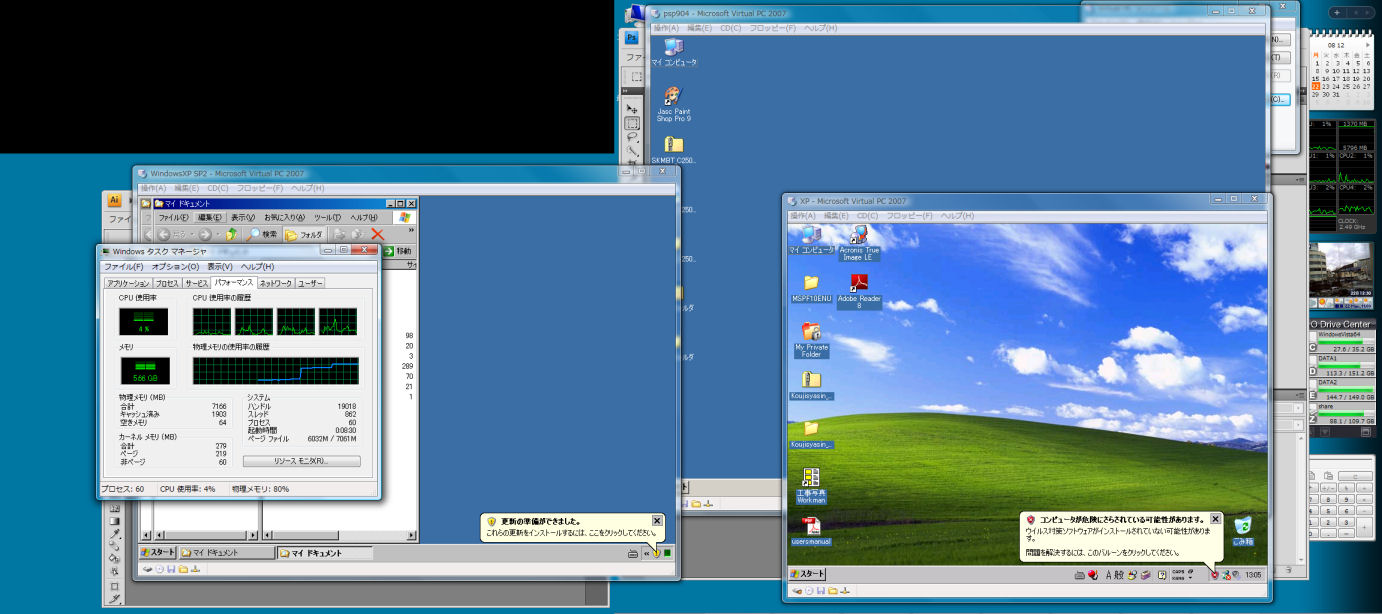Click スタート button in WindowsXP SP2 window
Screen dimensions: 1382x614
tap(158, 553)
